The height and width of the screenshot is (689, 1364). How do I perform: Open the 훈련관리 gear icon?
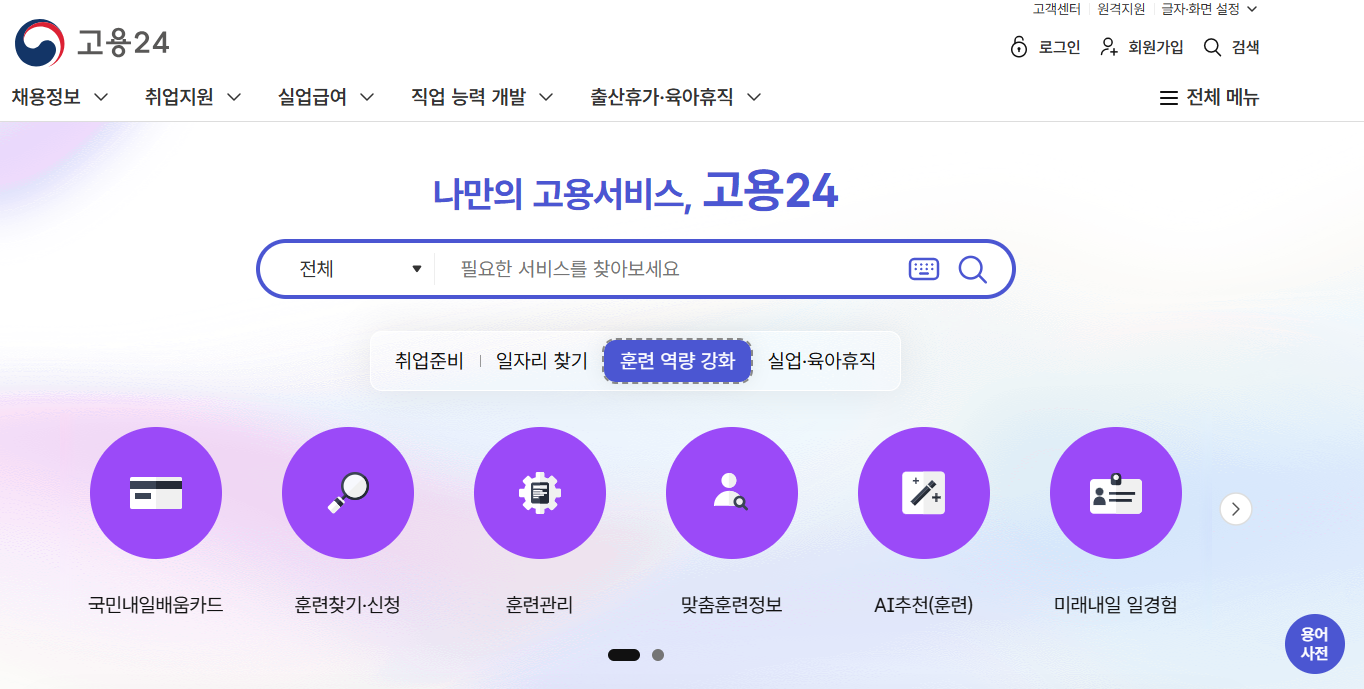(540, 493)
